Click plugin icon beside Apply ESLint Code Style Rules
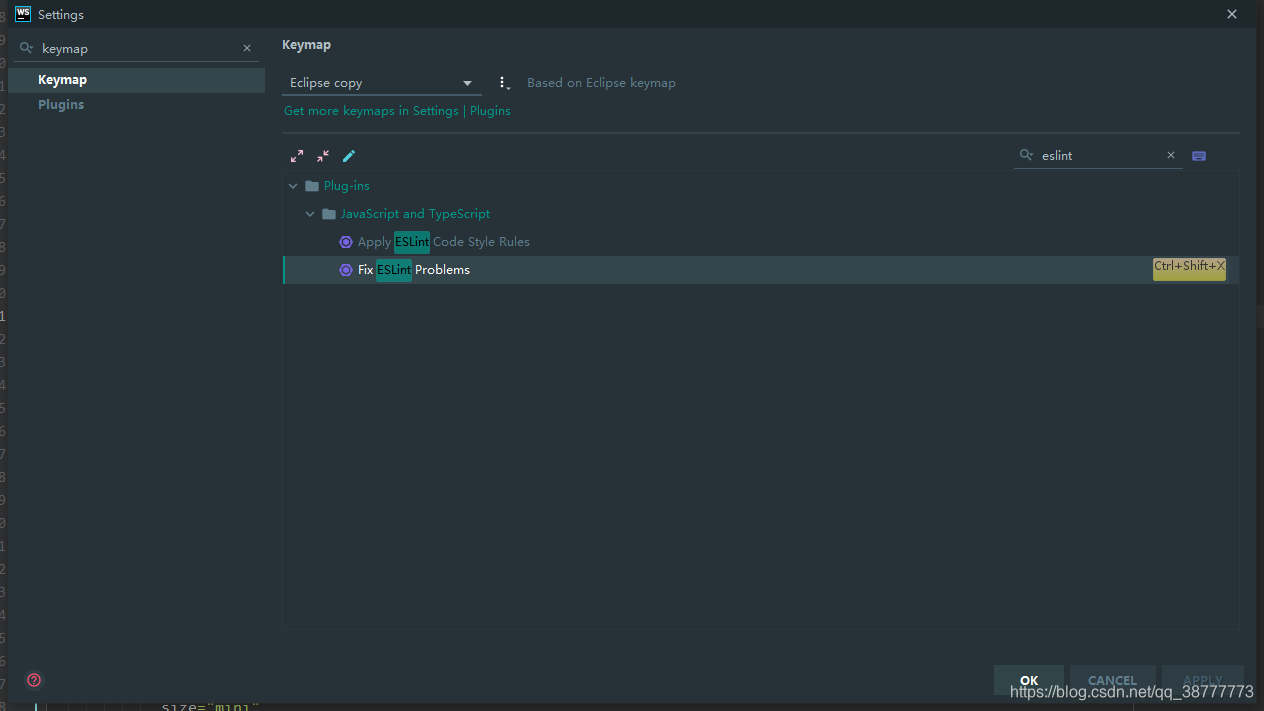This screenshot has height=711, width=1264. pos(346,242)
